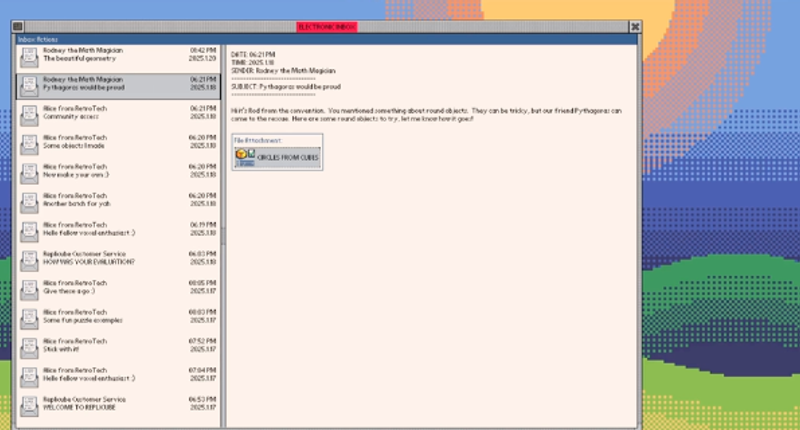Click envelope icon beside "The beautiful geometry"
The image size is (800, 430).
click(29, 57)
